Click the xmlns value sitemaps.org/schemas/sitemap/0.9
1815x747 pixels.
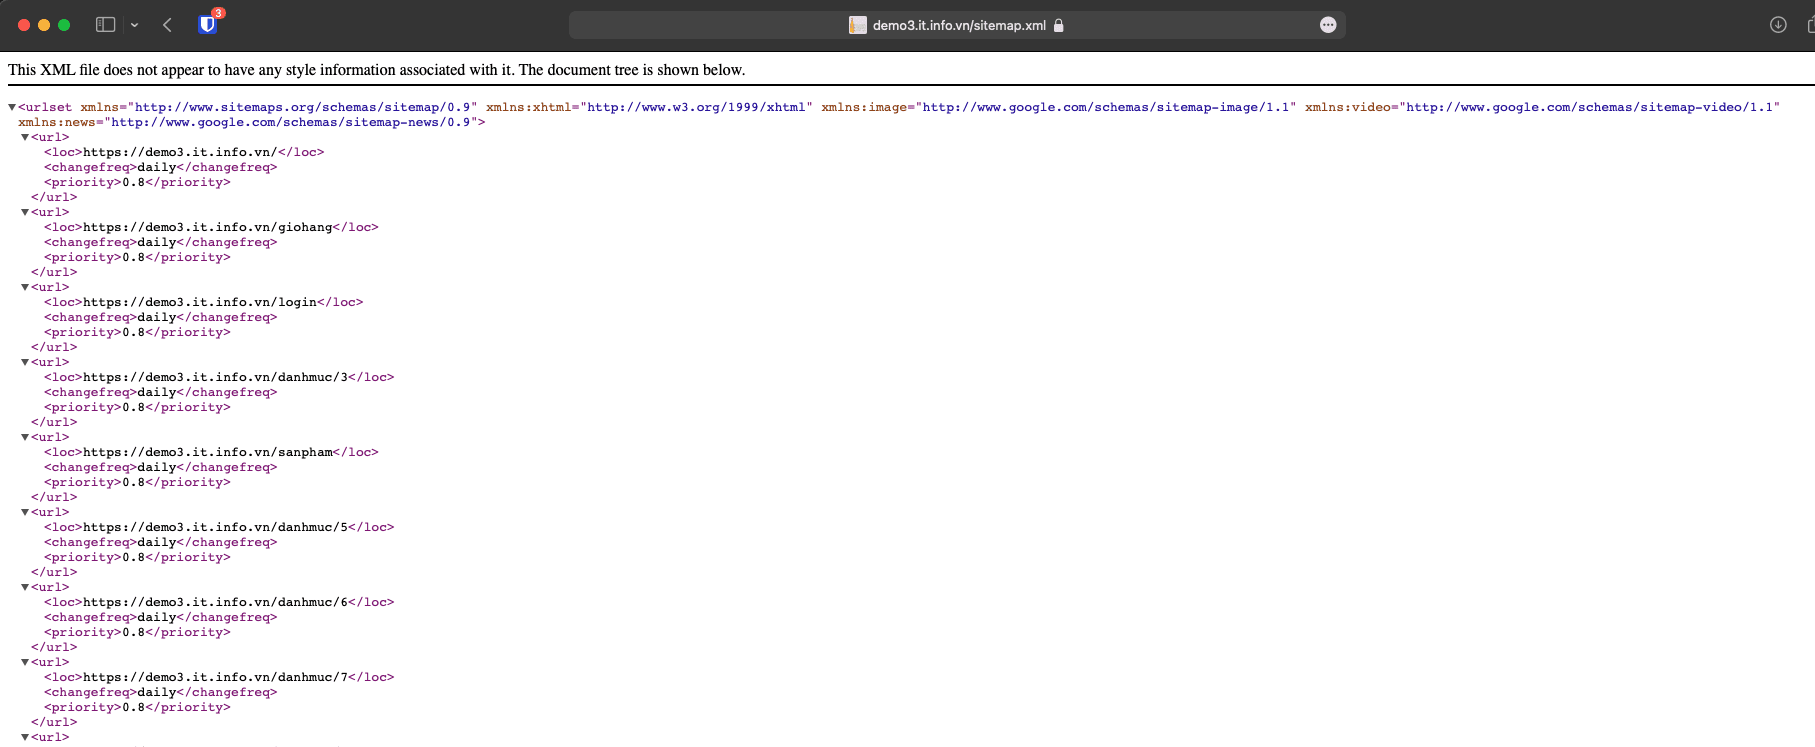coord(303,107)
